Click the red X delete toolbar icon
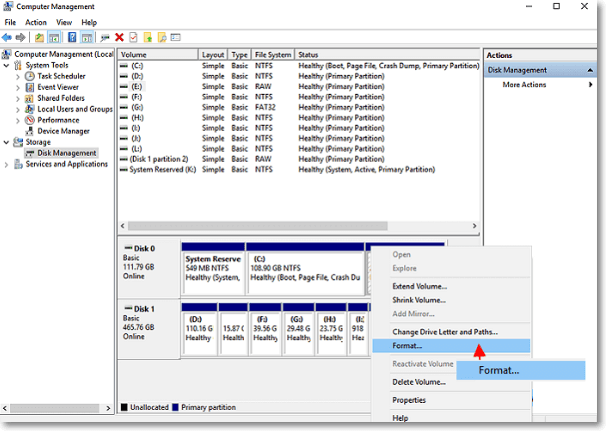606x431 pixels. (120, 37)
